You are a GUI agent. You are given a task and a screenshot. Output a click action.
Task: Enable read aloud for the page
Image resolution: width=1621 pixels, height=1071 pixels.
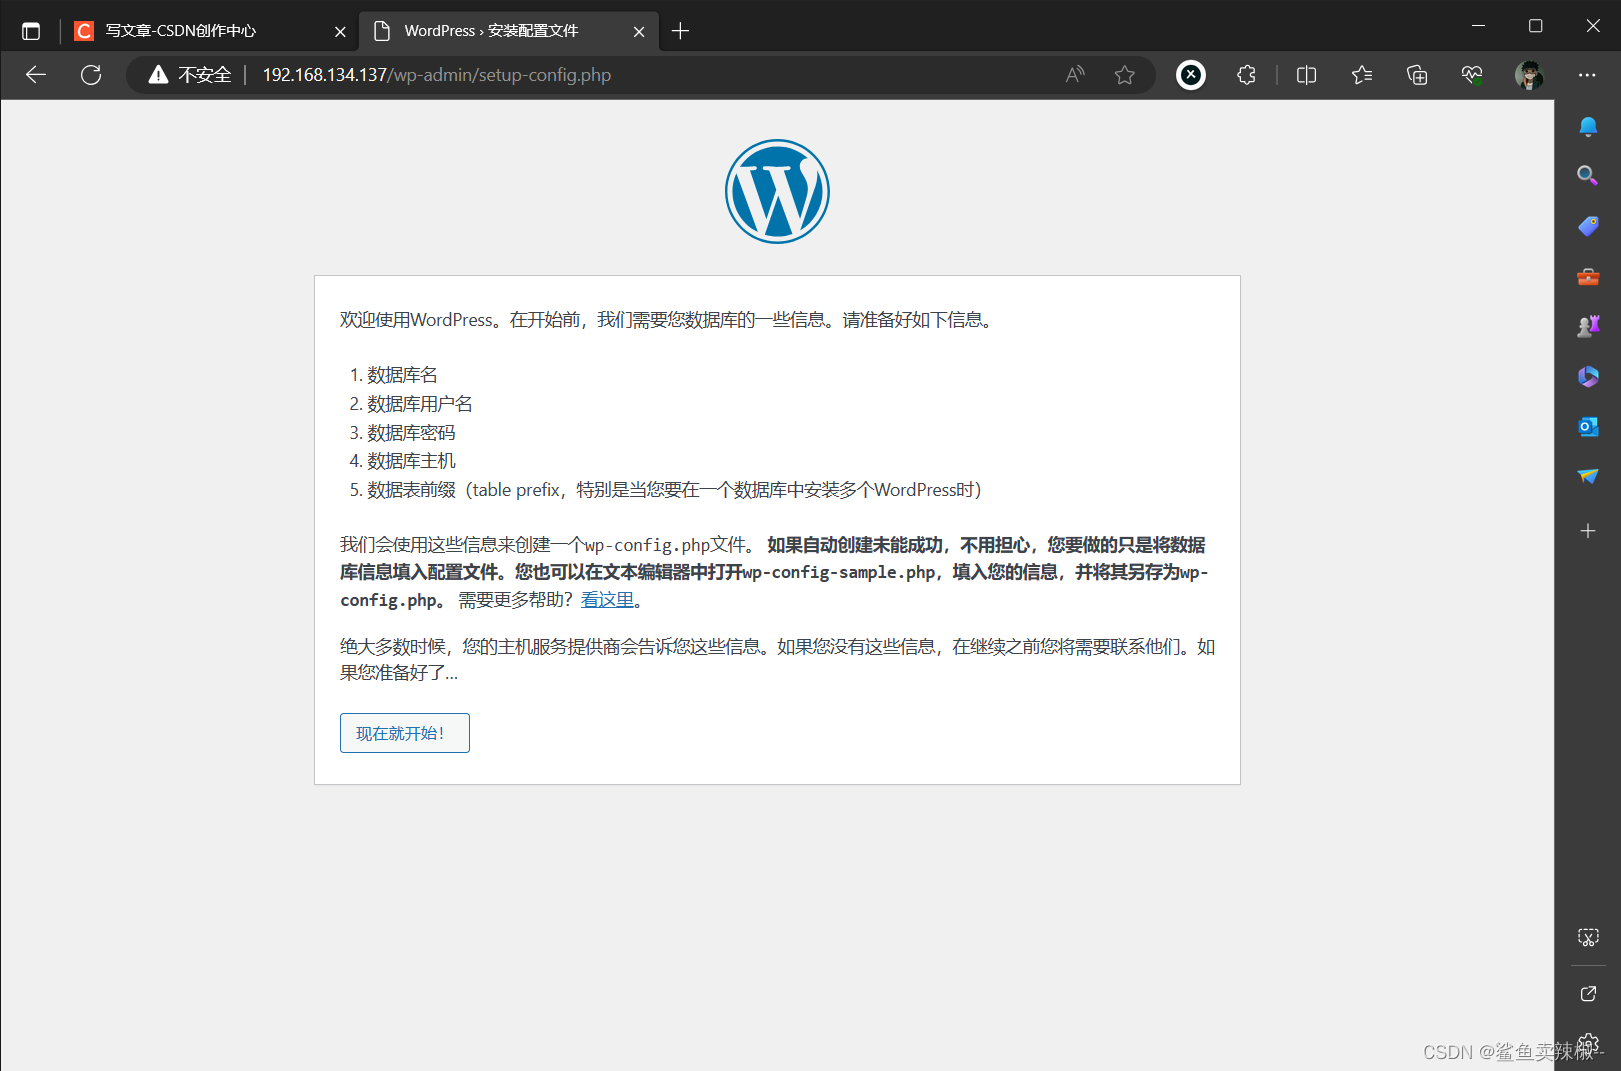[x=1074, y=75]
